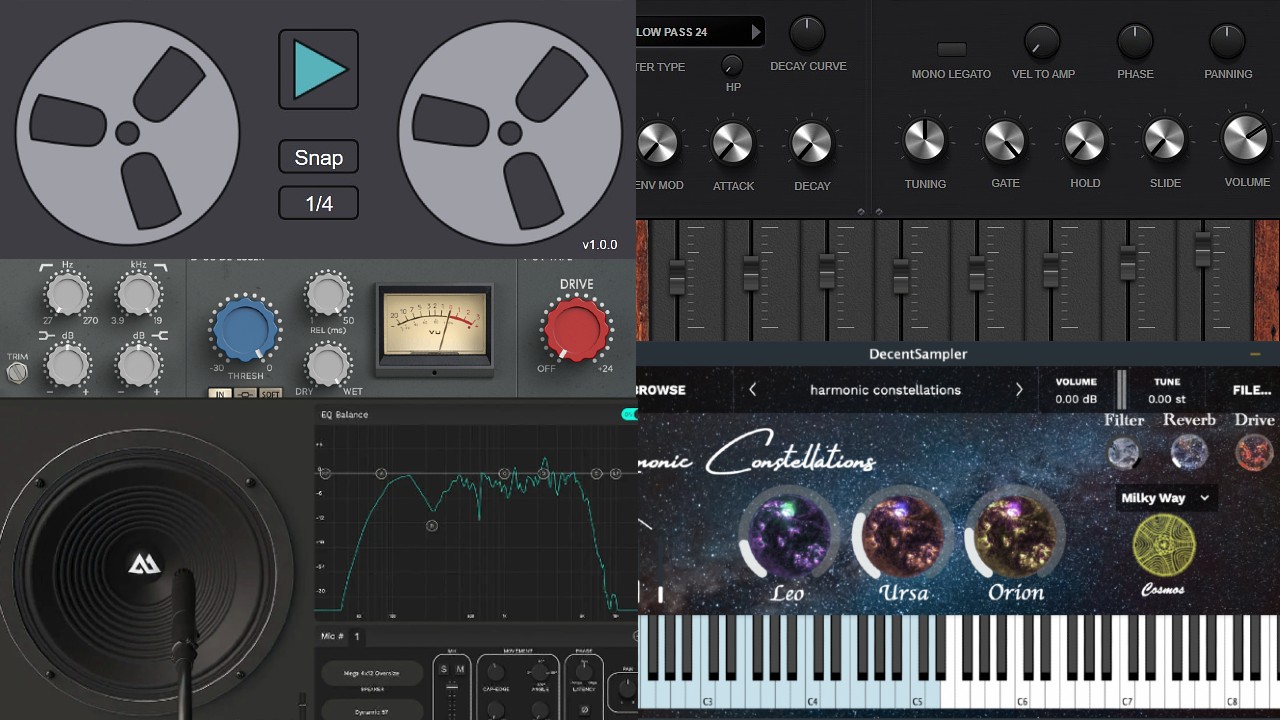This screenshot has height=720, width=1280.
Task: Click the Snap button in tape plugin
Action: point(319,157)
